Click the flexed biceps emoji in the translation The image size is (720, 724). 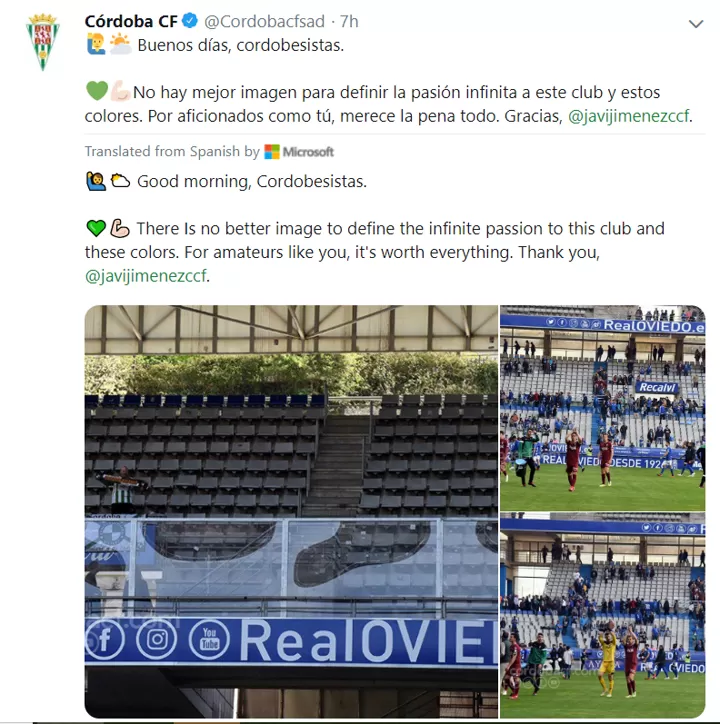pyautogui.click(x=120, y=228)
